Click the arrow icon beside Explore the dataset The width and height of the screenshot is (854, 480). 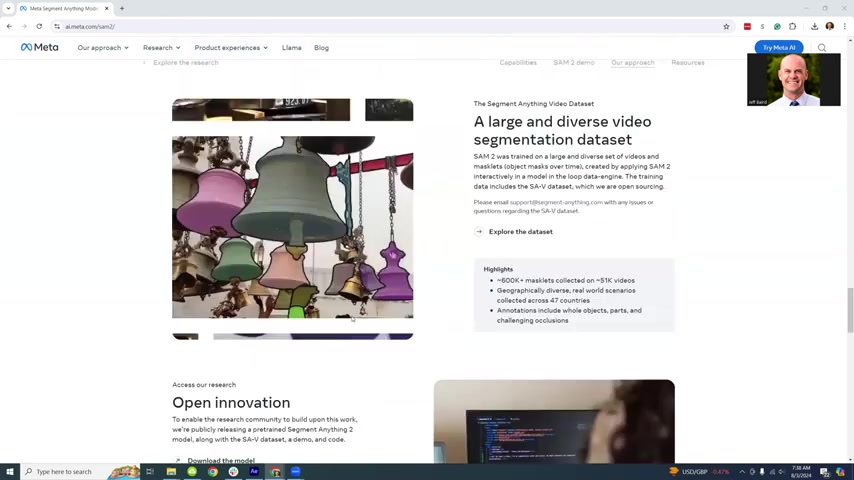tap(479, 232)
